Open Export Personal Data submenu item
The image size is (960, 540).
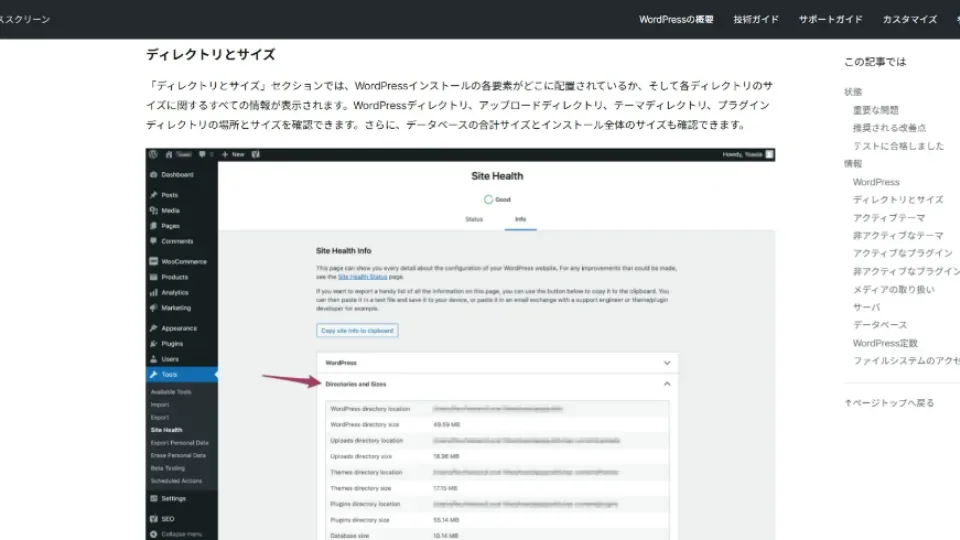(x=179, y=443)
